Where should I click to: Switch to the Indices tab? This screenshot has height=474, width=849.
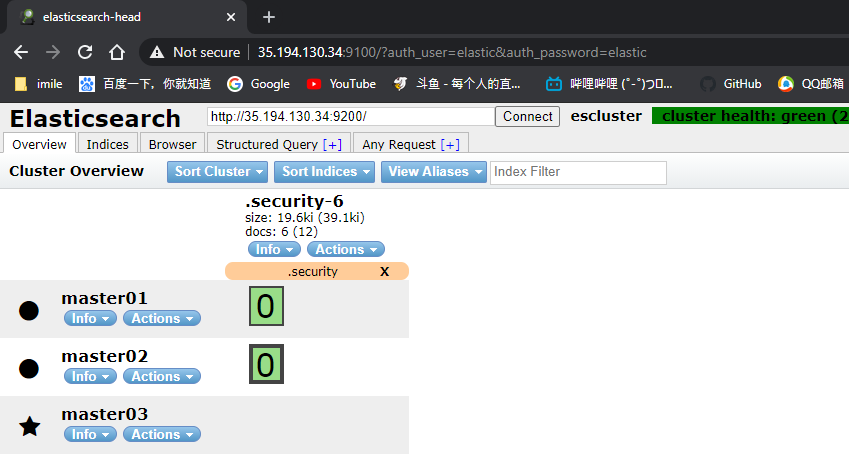[x=107, y=145]
